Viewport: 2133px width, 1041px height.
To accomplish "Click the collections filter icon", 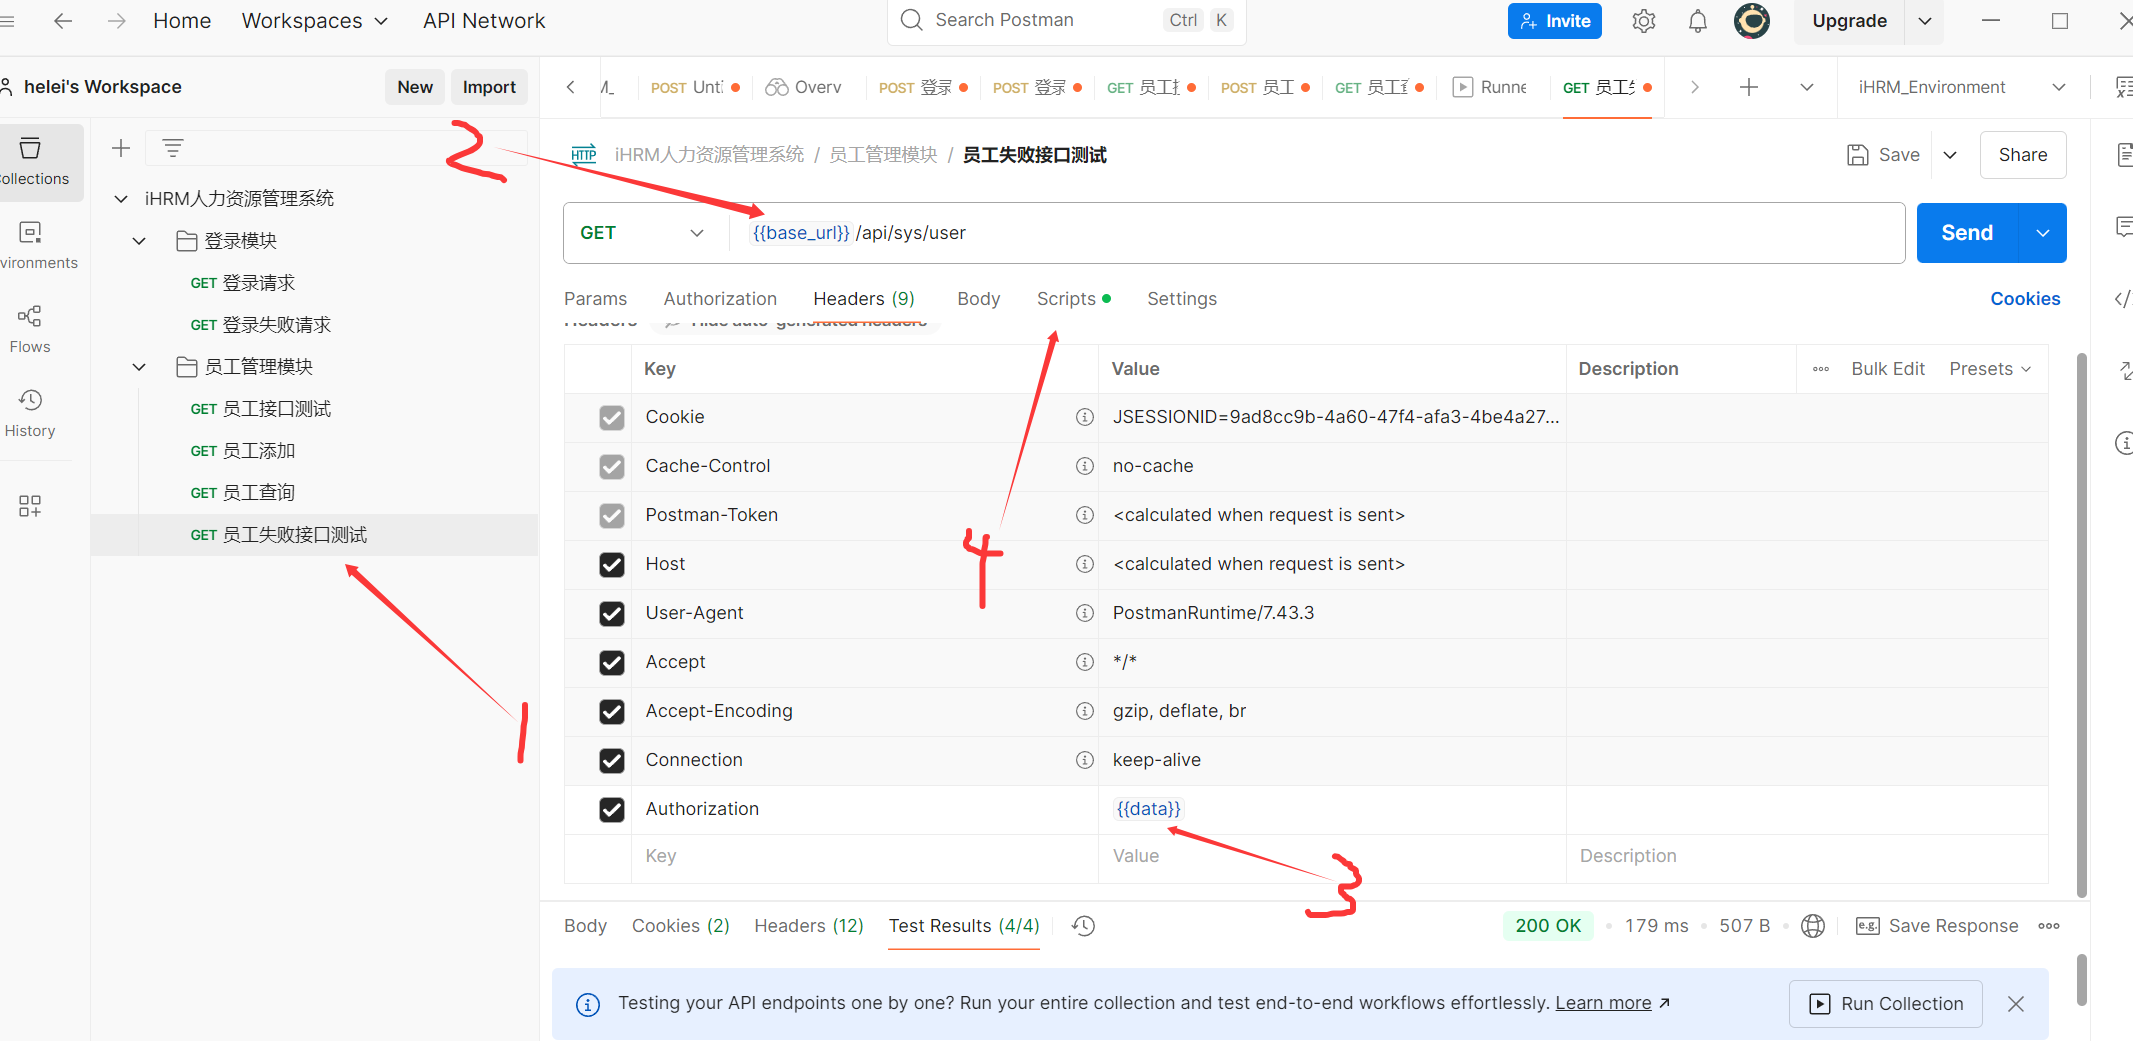I will (x=173, y=148).
